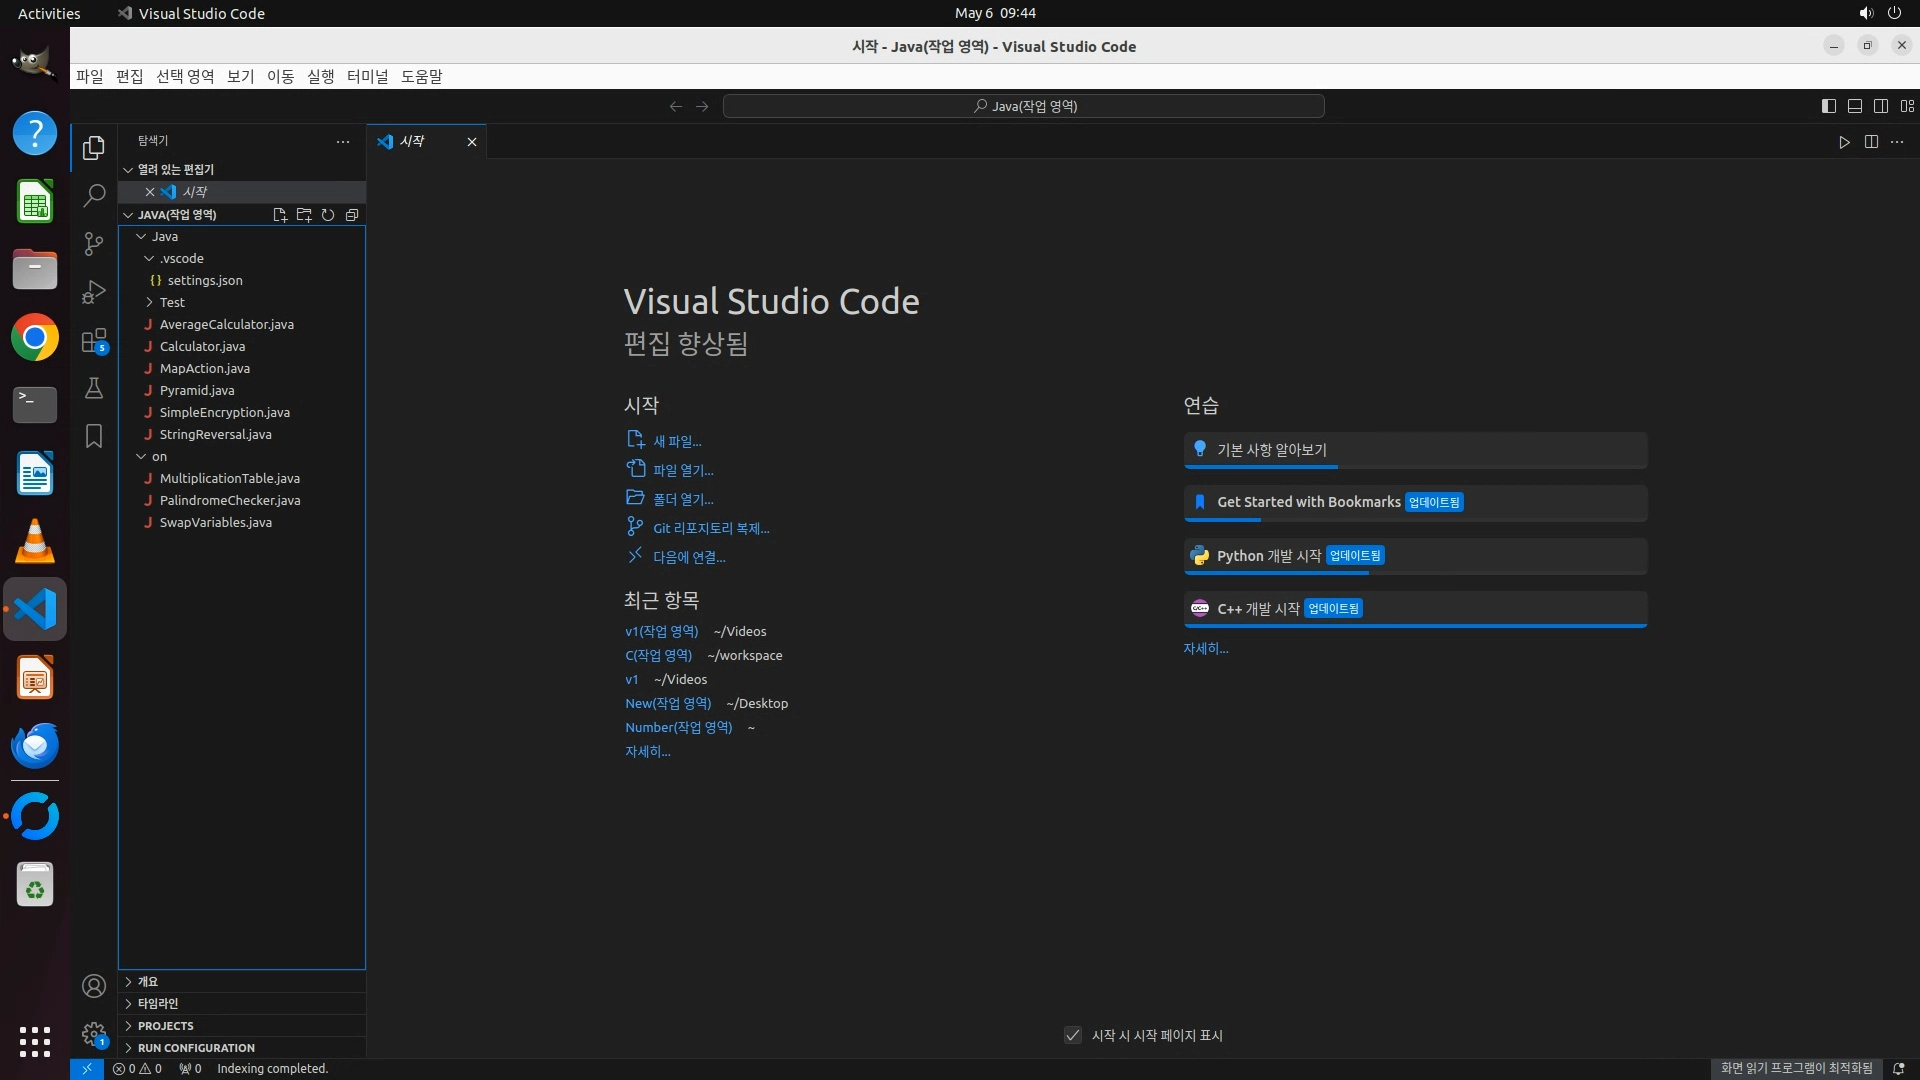Toggle the primary side bar layout button
1920x1080 pixels.
click(x=1829, y=106)
